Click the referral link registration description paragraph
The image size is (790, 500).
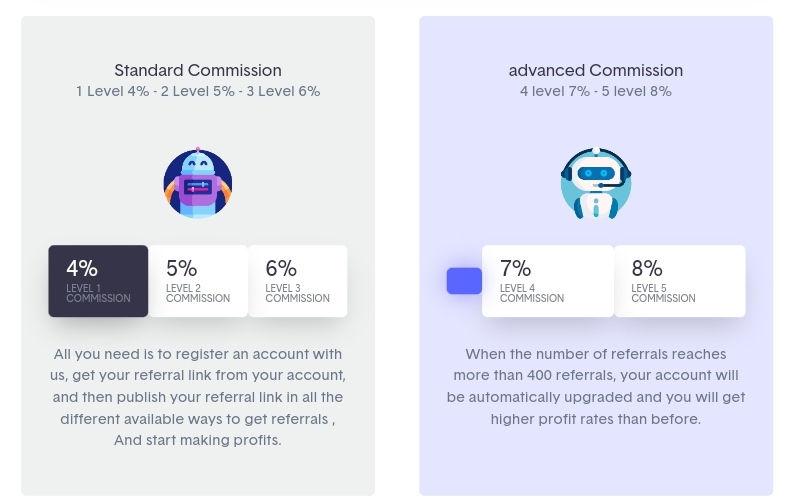198,397
